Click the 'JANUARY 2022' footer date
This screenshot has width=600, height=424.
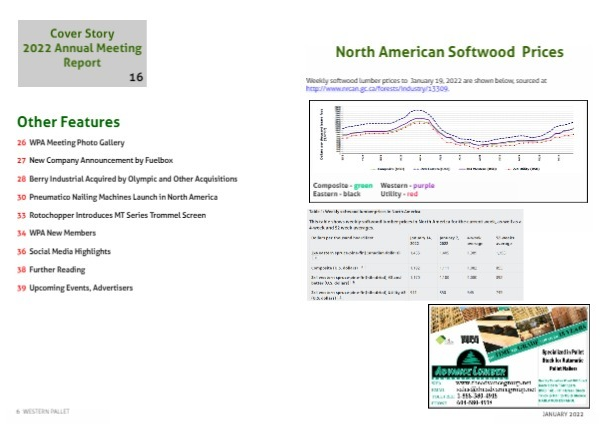[562, 414]
